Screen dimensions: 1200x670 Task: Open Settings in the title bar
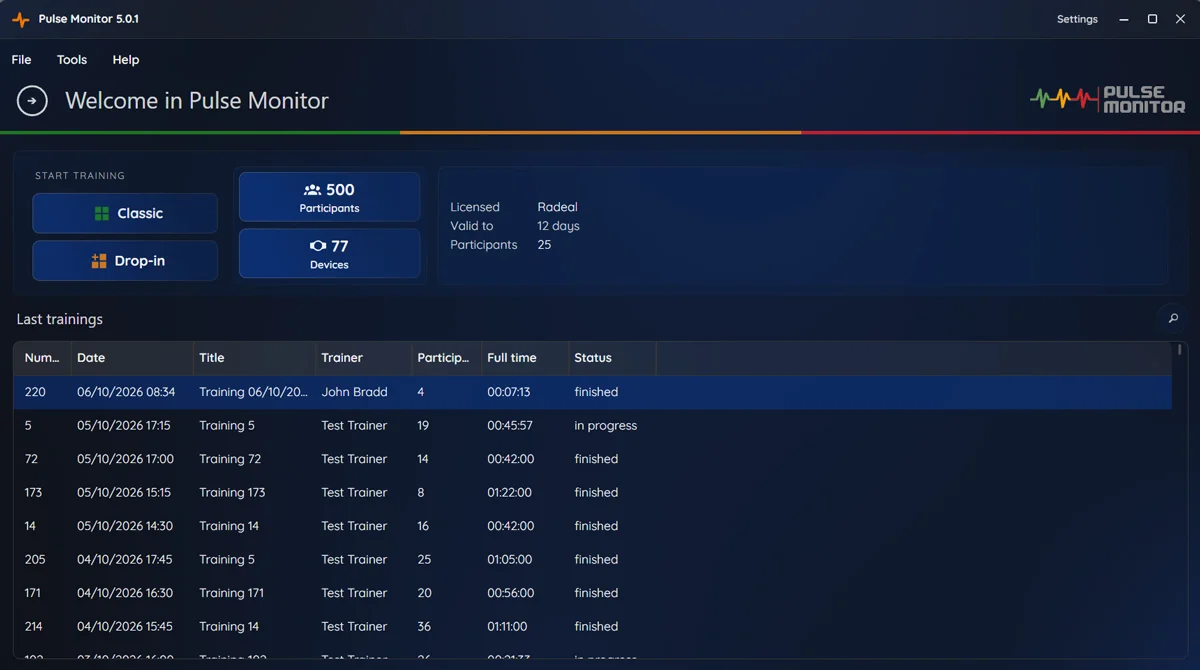1077,19
